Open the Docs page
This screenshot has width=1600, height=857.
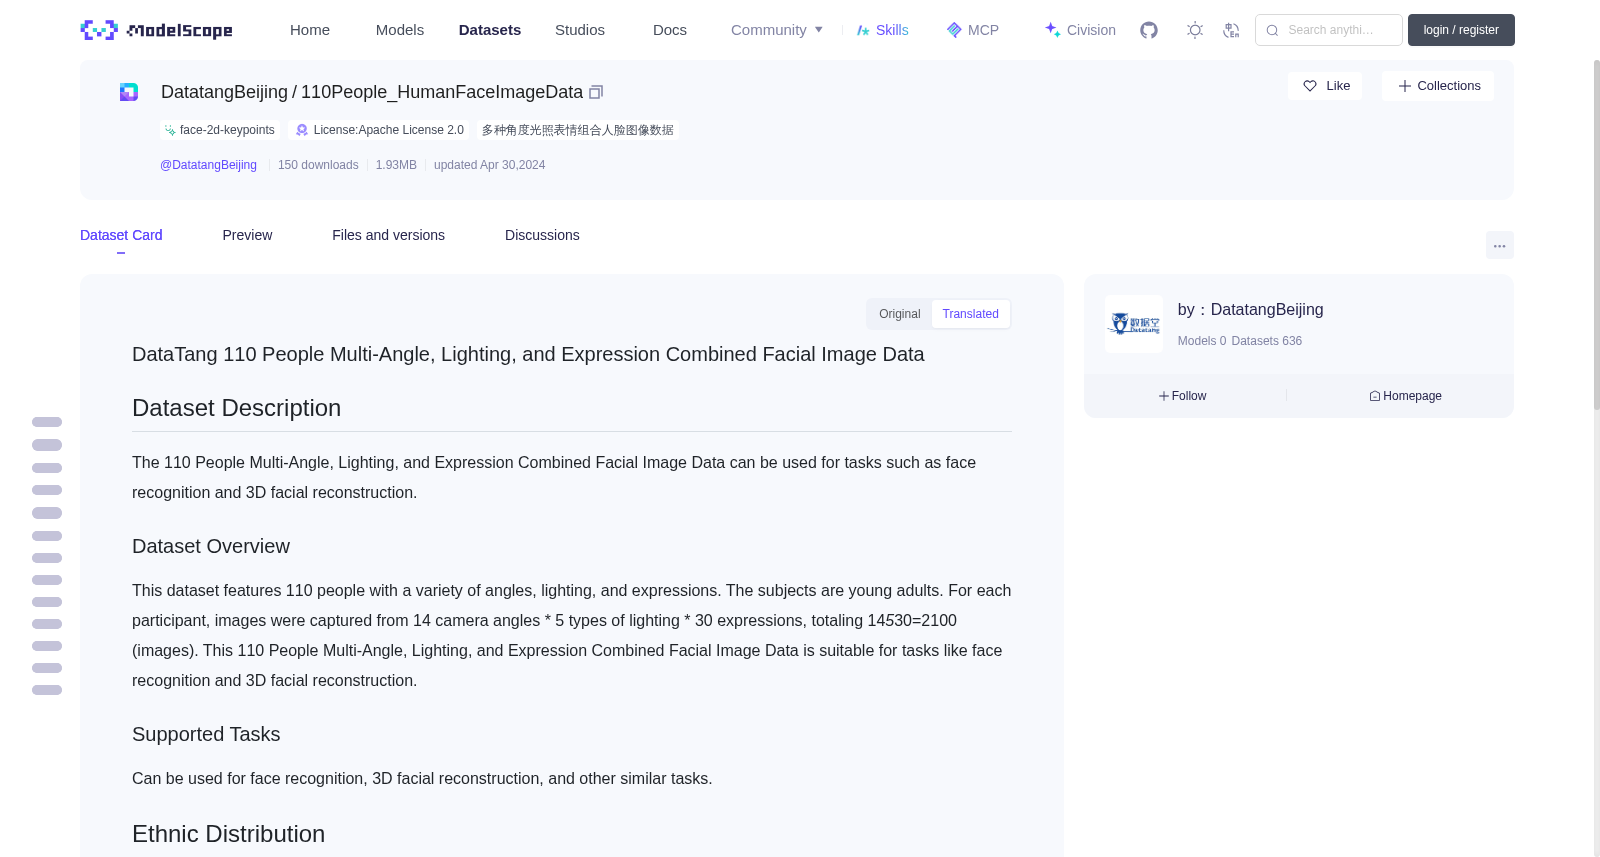point(670,30)
